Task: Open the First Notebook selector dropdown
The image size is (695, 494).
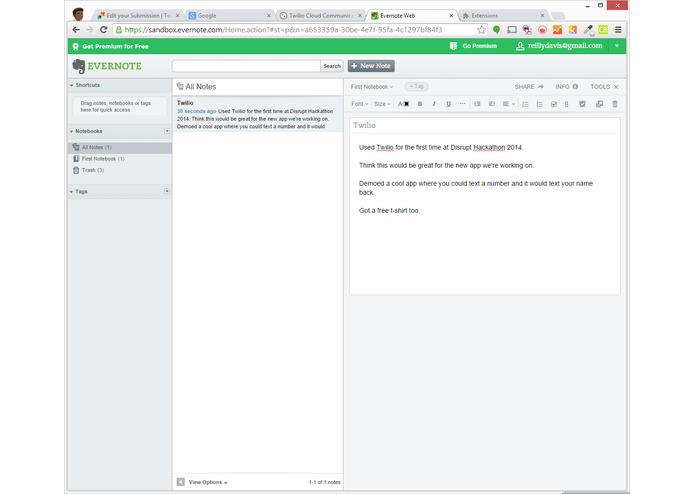Action: point(372,87)
